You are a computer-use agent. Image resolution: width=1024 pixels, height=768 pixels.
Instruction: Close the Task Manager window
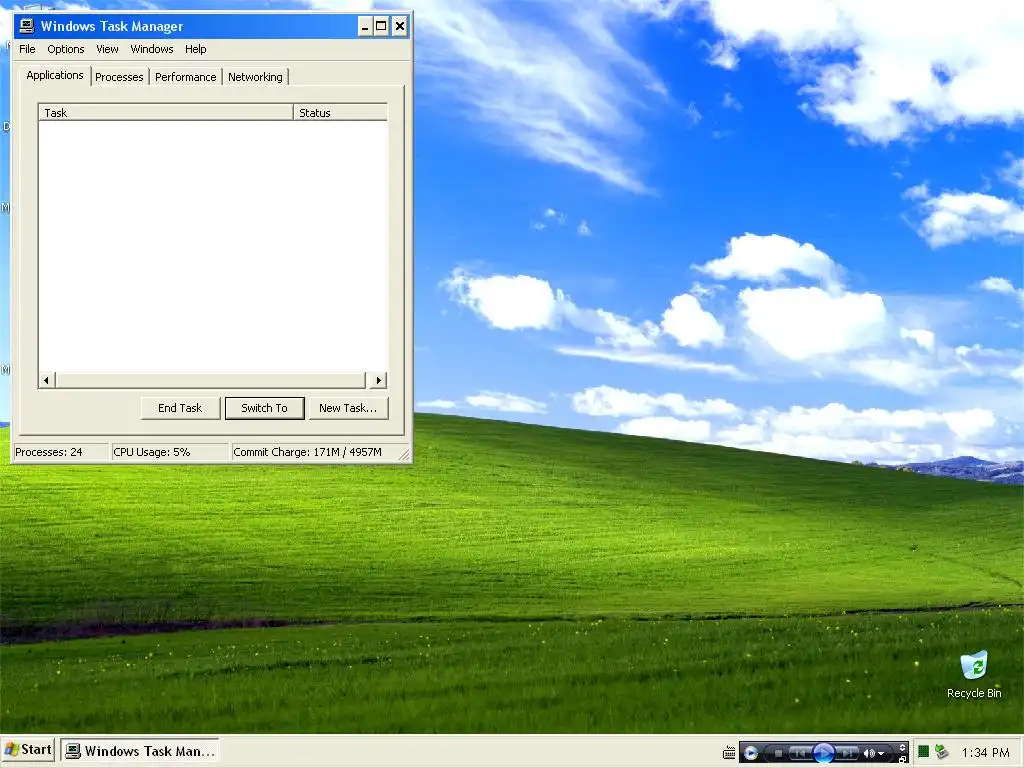point(400,26)
